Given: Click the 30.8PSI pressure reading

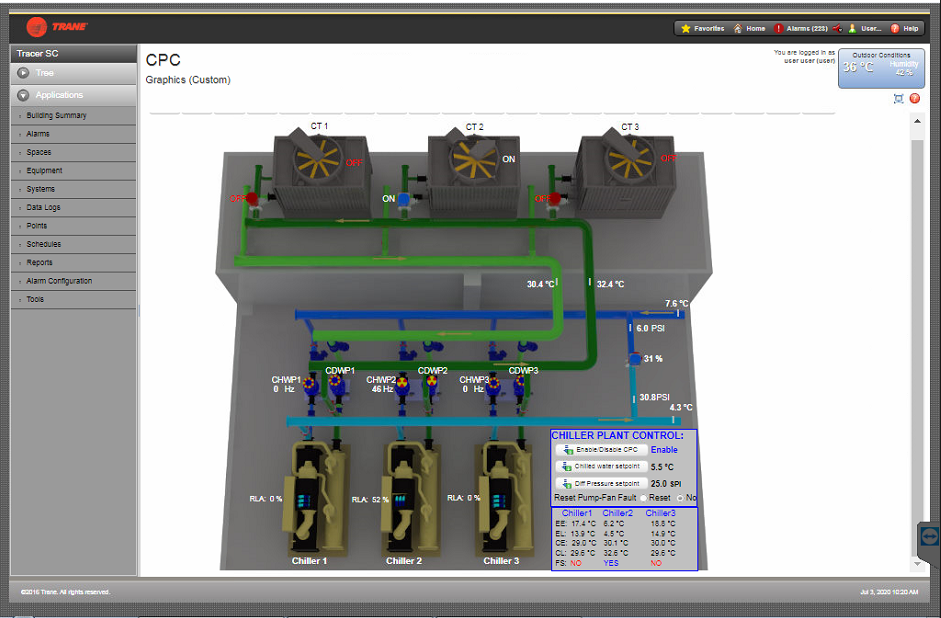Looking at the screenshot, I should click(x=654, y=397).
